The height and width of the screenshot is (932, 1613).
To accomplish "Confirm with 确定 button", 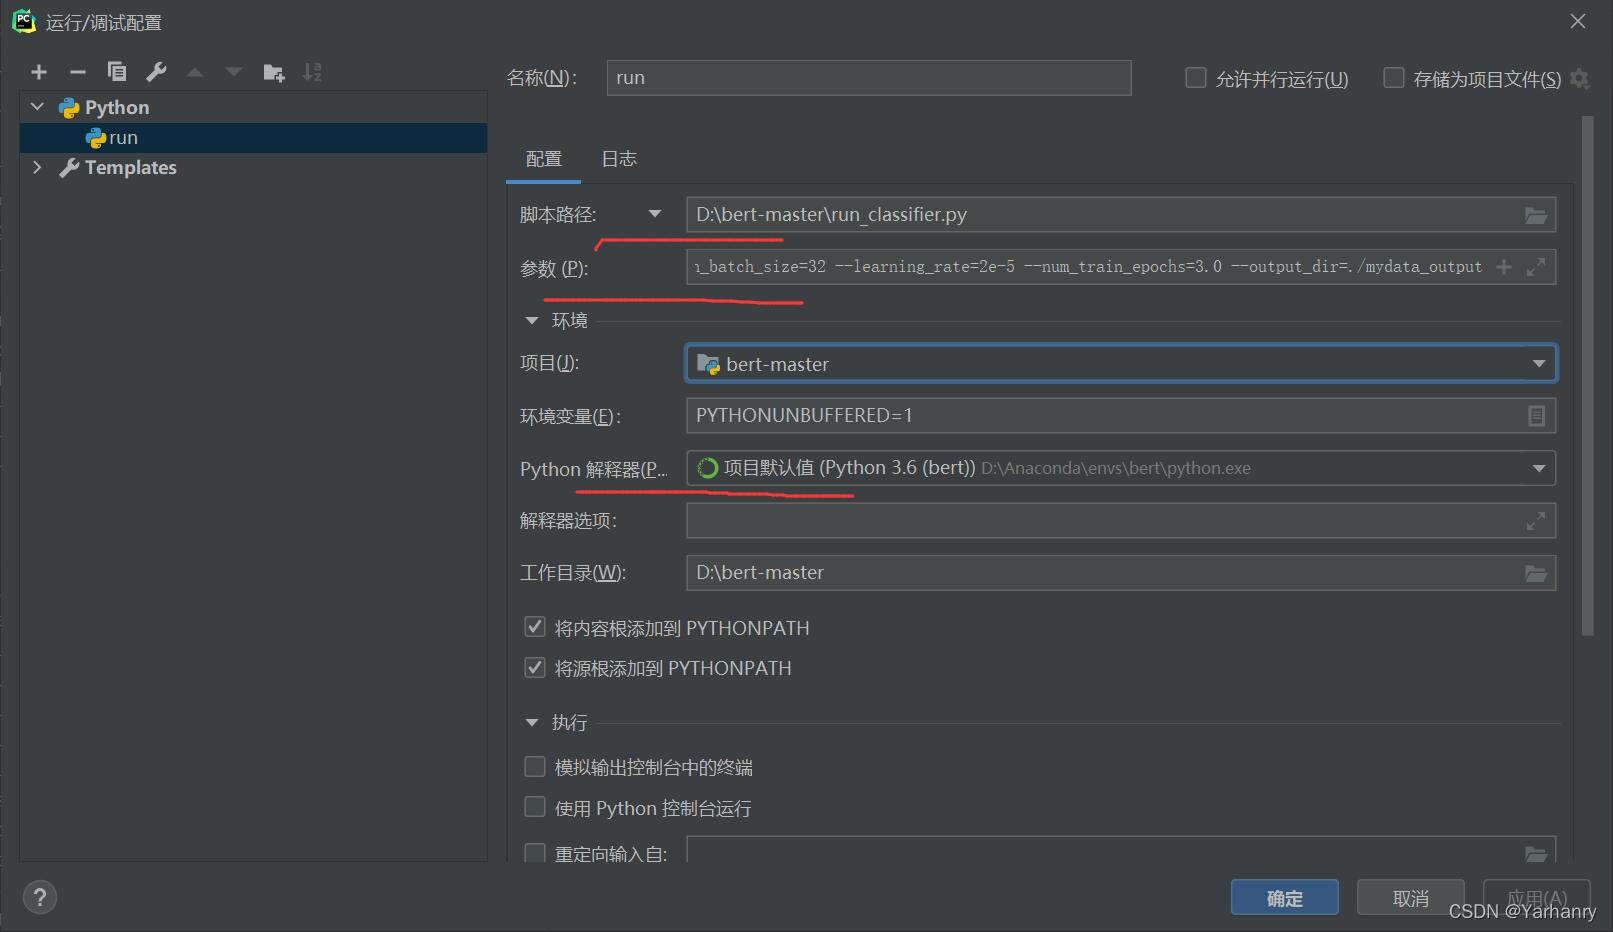I will click(1285, 898).
